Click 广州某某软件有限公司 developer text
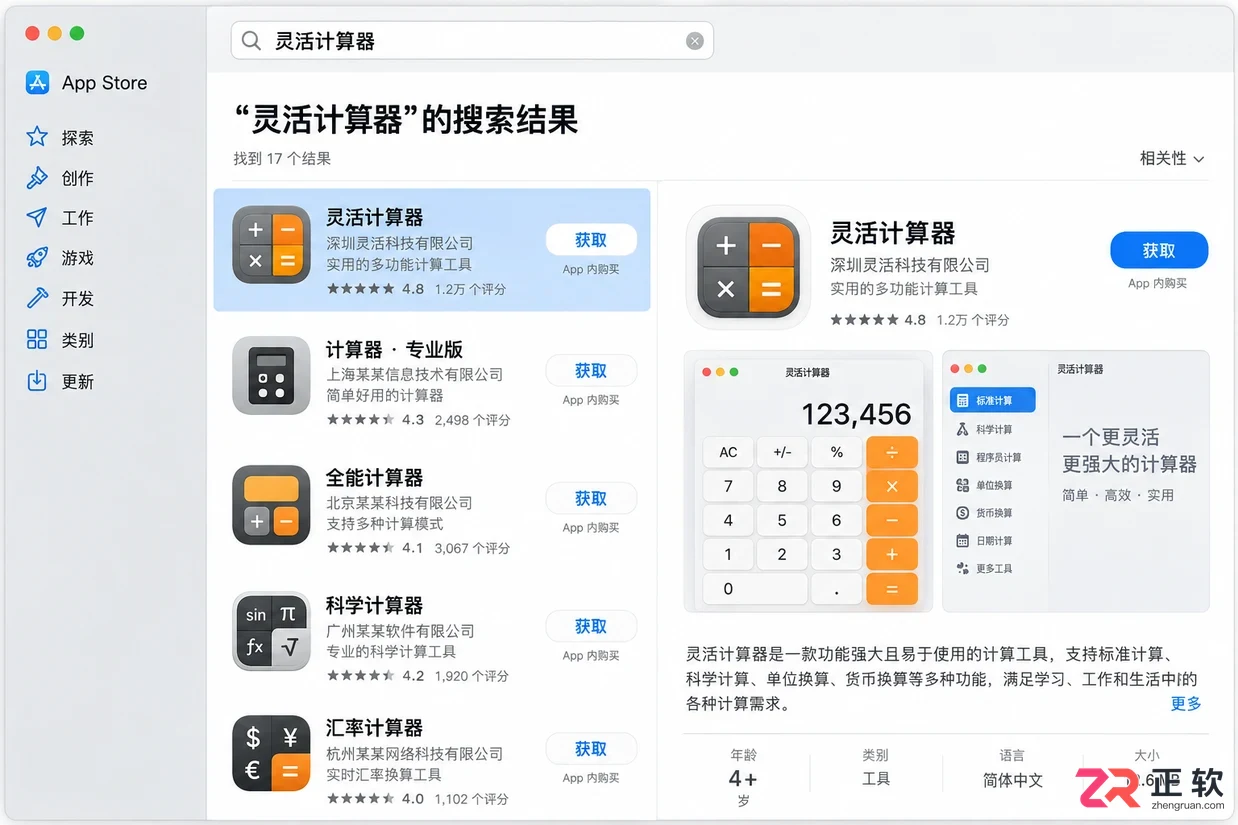Screen dimensions: 1238x825 coord(400,630)
